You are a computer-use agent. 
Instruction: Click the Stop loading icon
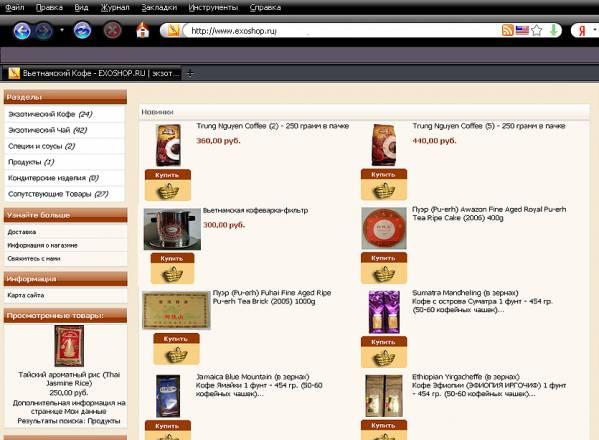coord(112,31)
